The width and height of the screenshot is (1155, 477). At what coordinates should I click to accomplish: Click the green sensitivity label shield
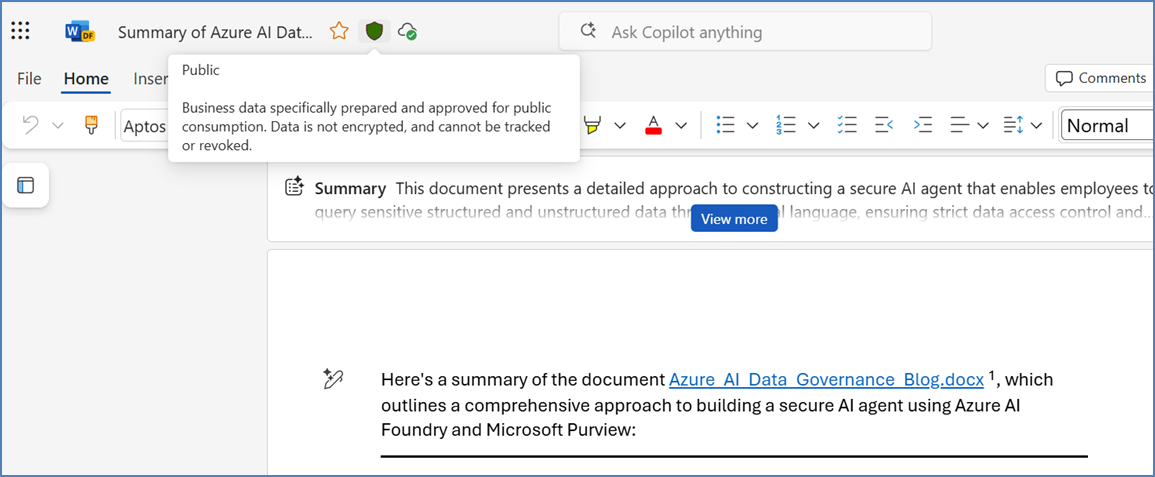[374, 31]
